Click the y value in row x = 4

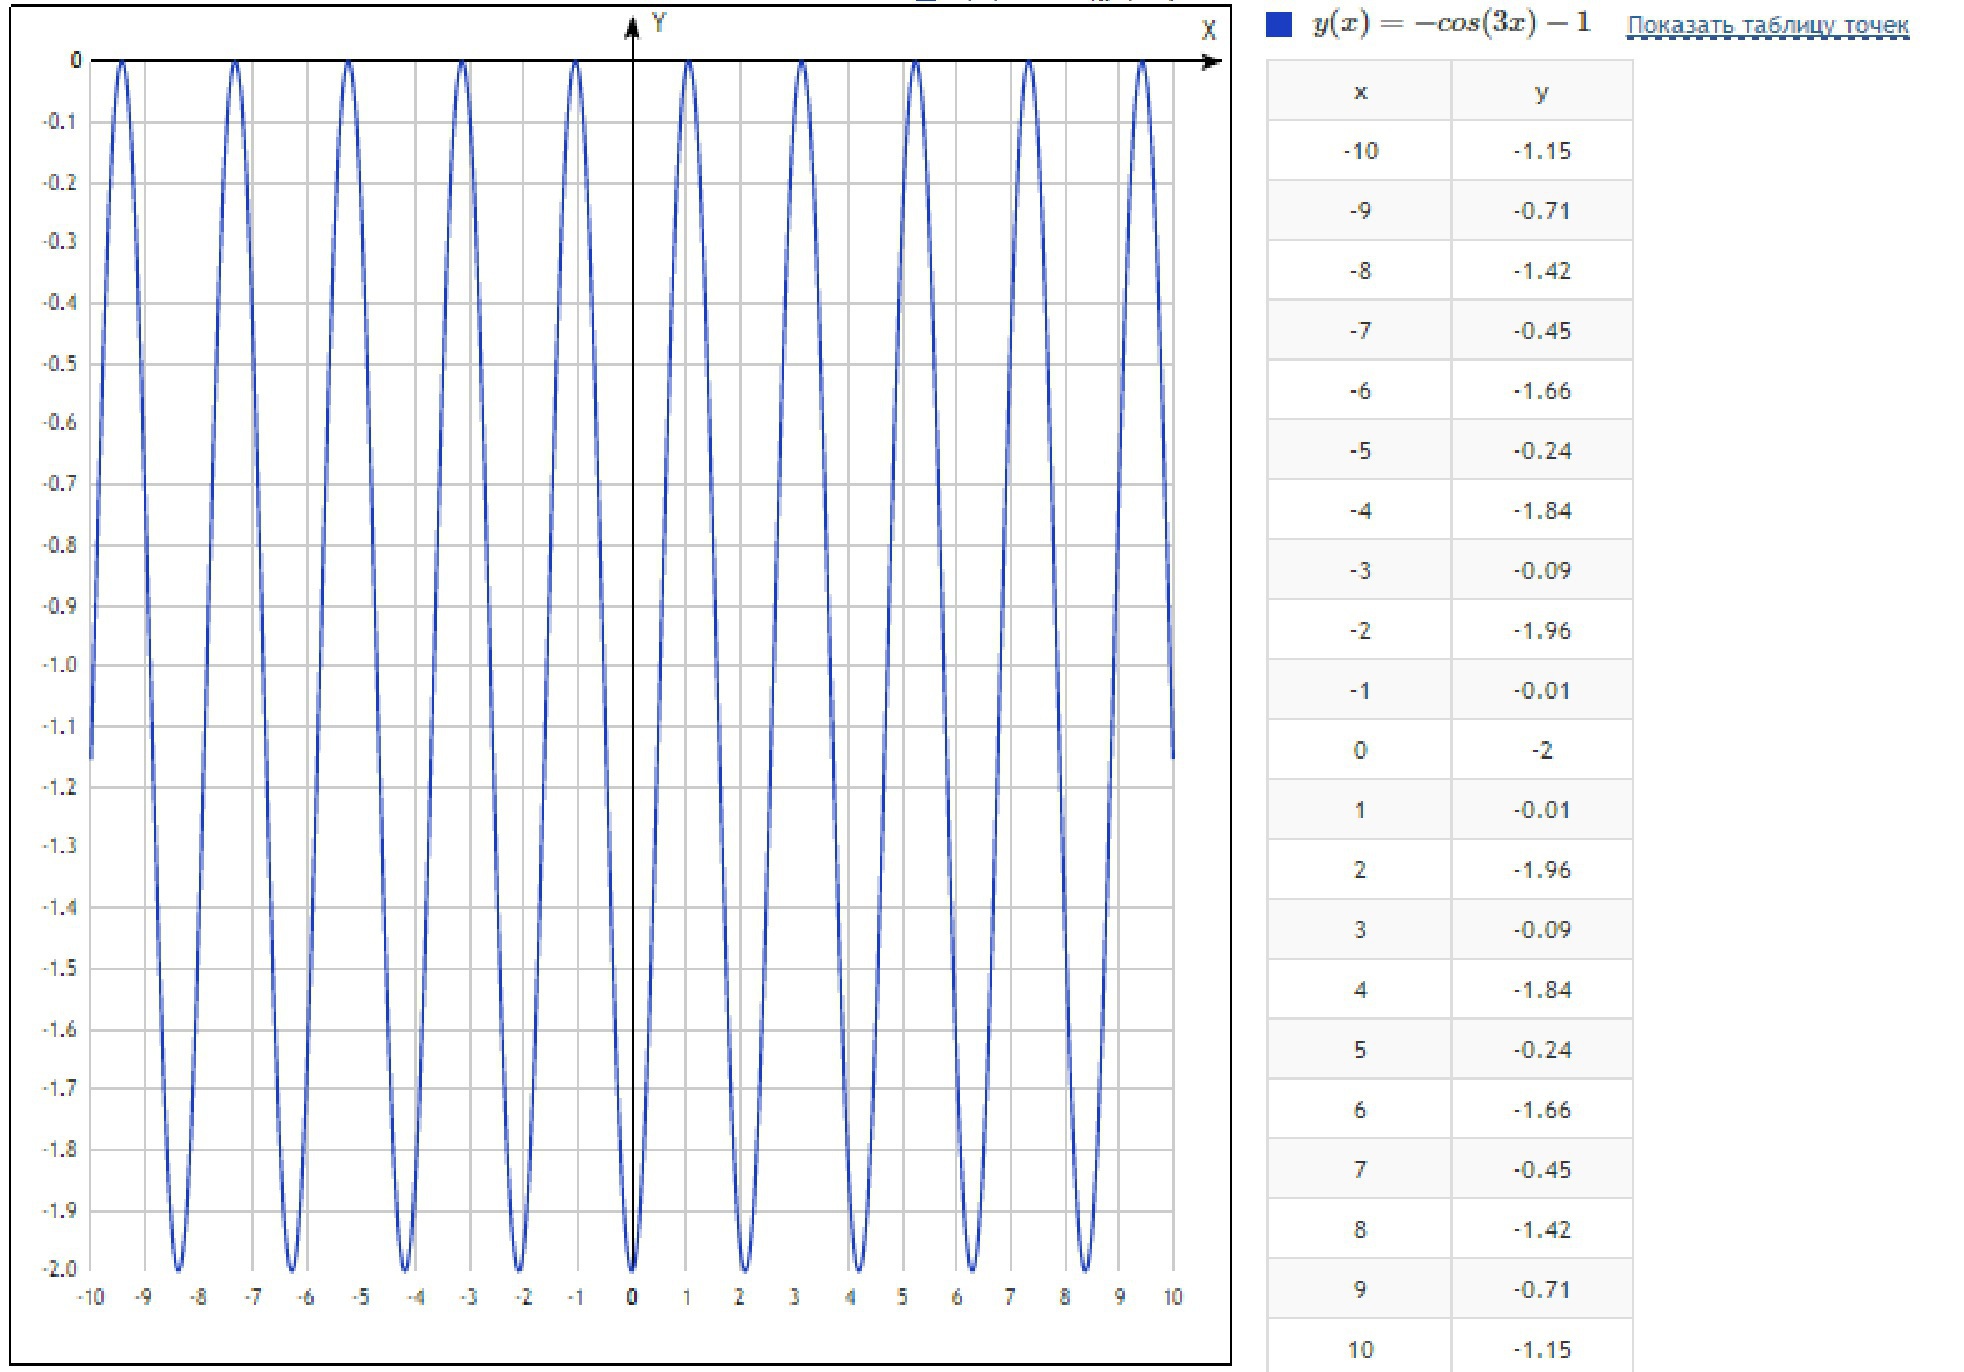click(1541, 990)
